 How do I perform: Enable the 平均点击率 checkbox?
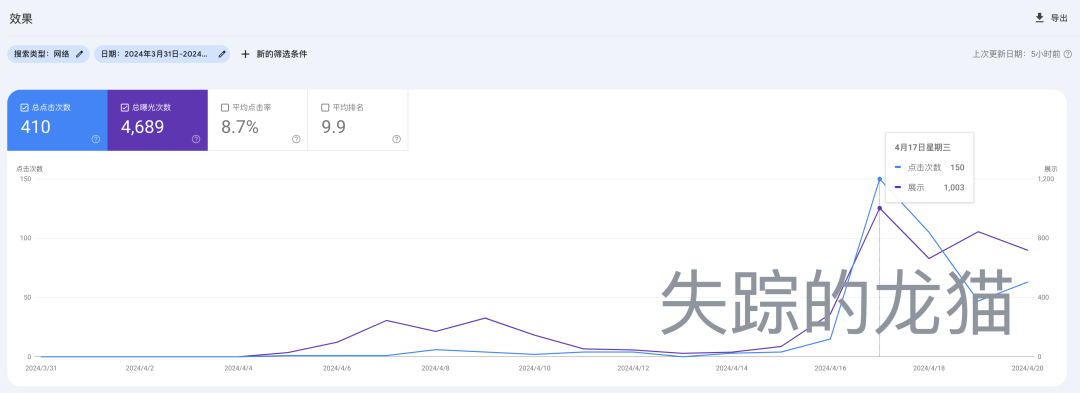point(225,107)
